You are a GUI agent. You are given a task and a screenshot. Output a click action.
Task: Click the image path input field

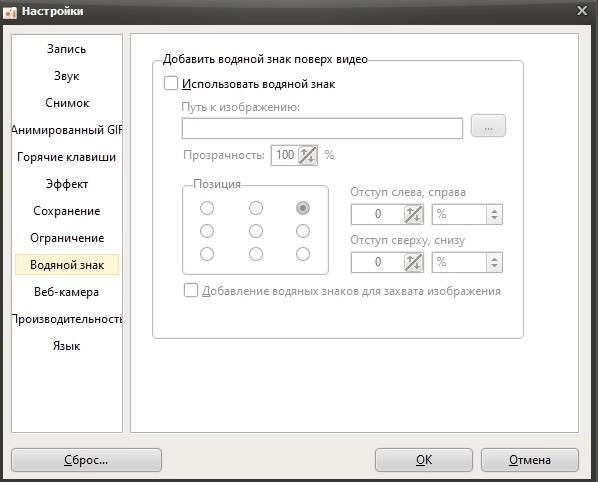[x=322, y=129]
